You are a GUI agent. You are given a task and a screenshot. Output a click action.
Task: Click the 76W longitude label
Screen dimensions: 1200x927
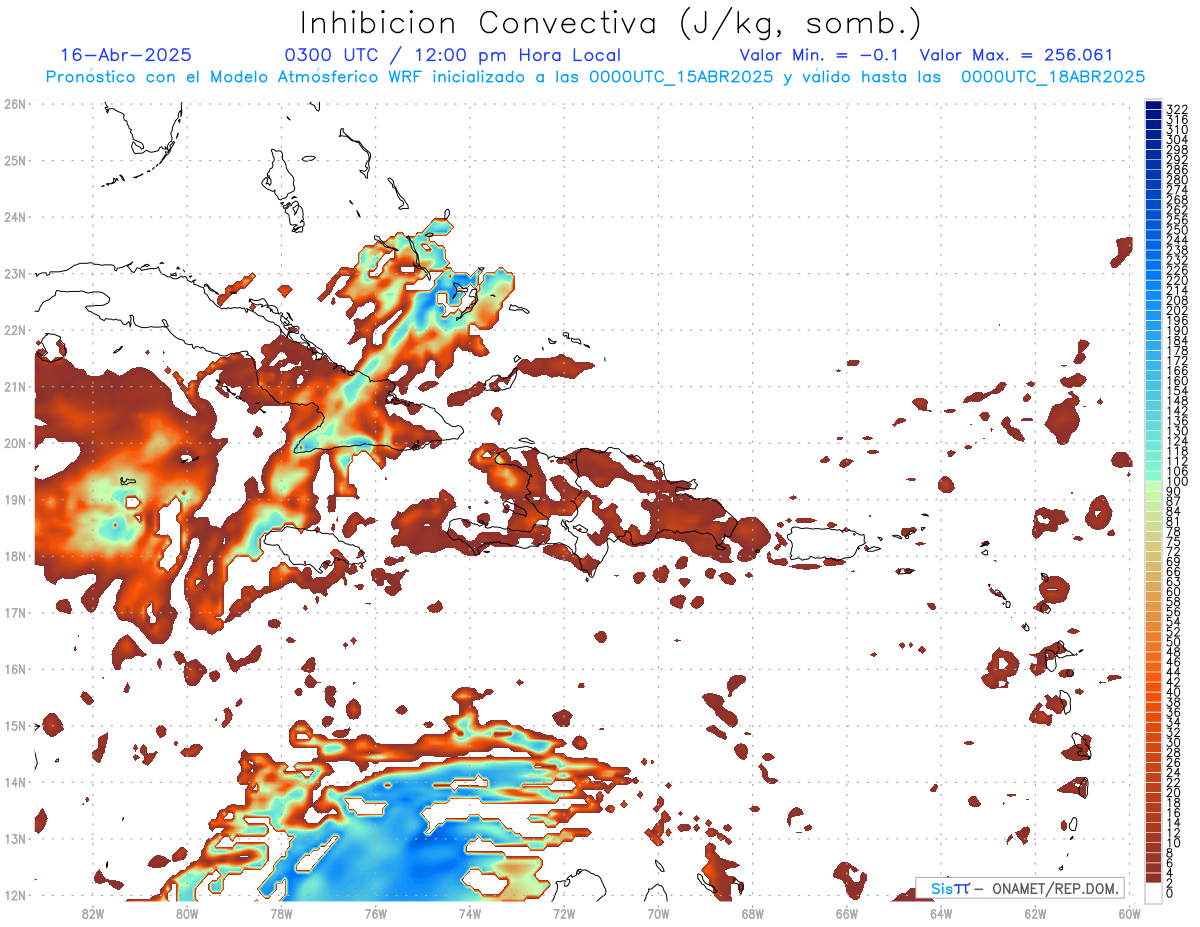point(376,913)
